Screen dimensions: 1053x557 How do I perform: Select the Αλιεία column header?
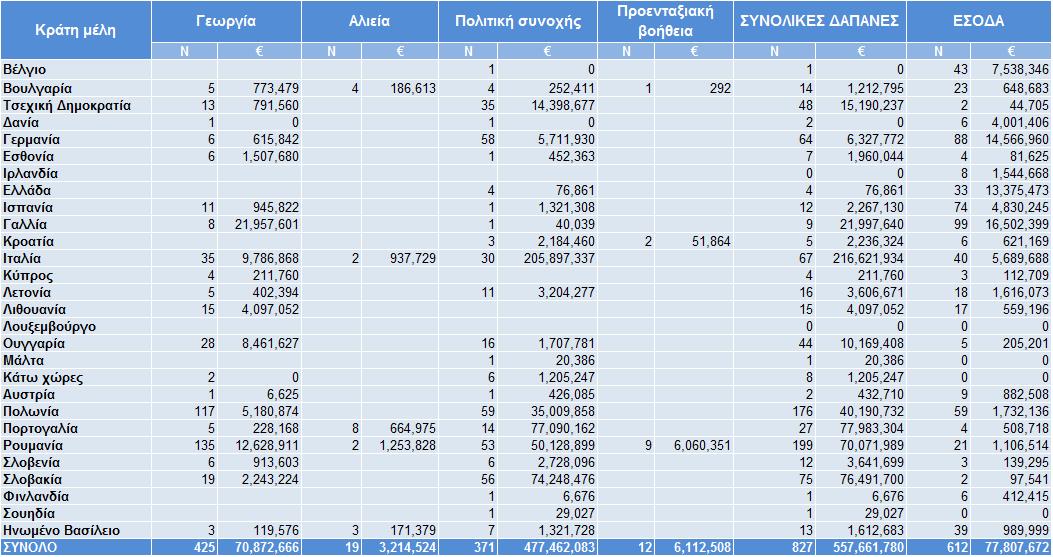pos(369,22)
